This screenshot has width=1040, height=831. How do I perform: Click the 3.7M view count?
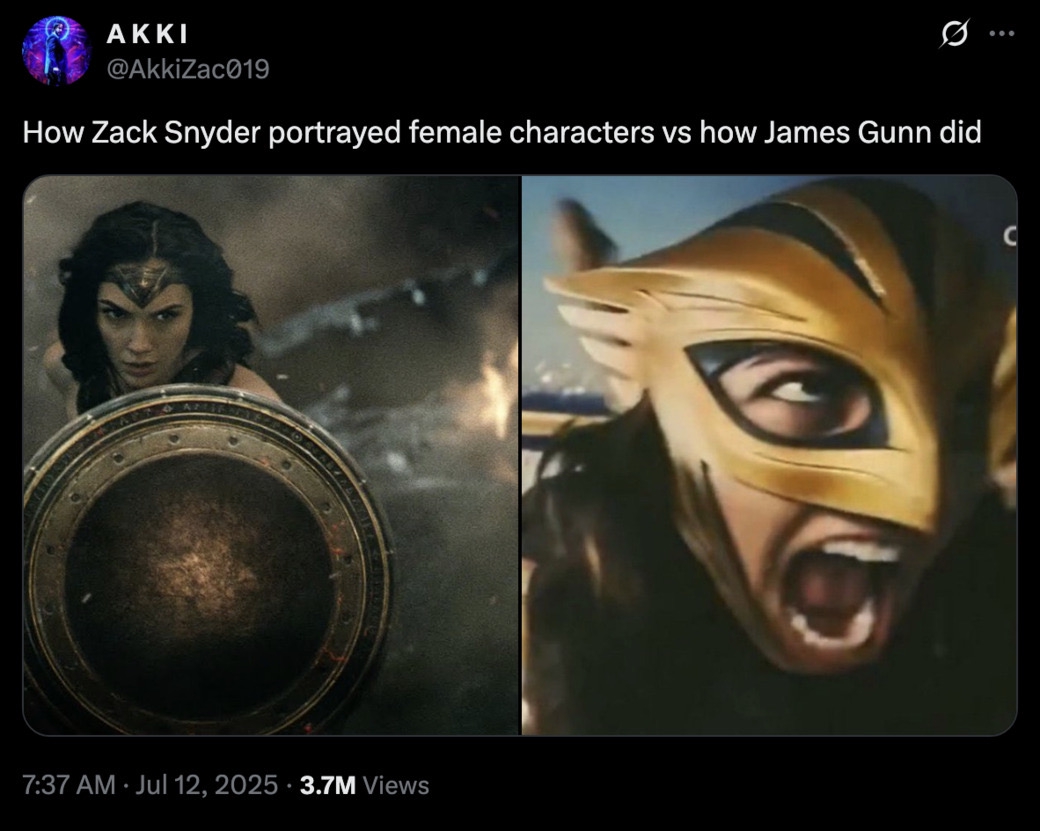(328, 785)
